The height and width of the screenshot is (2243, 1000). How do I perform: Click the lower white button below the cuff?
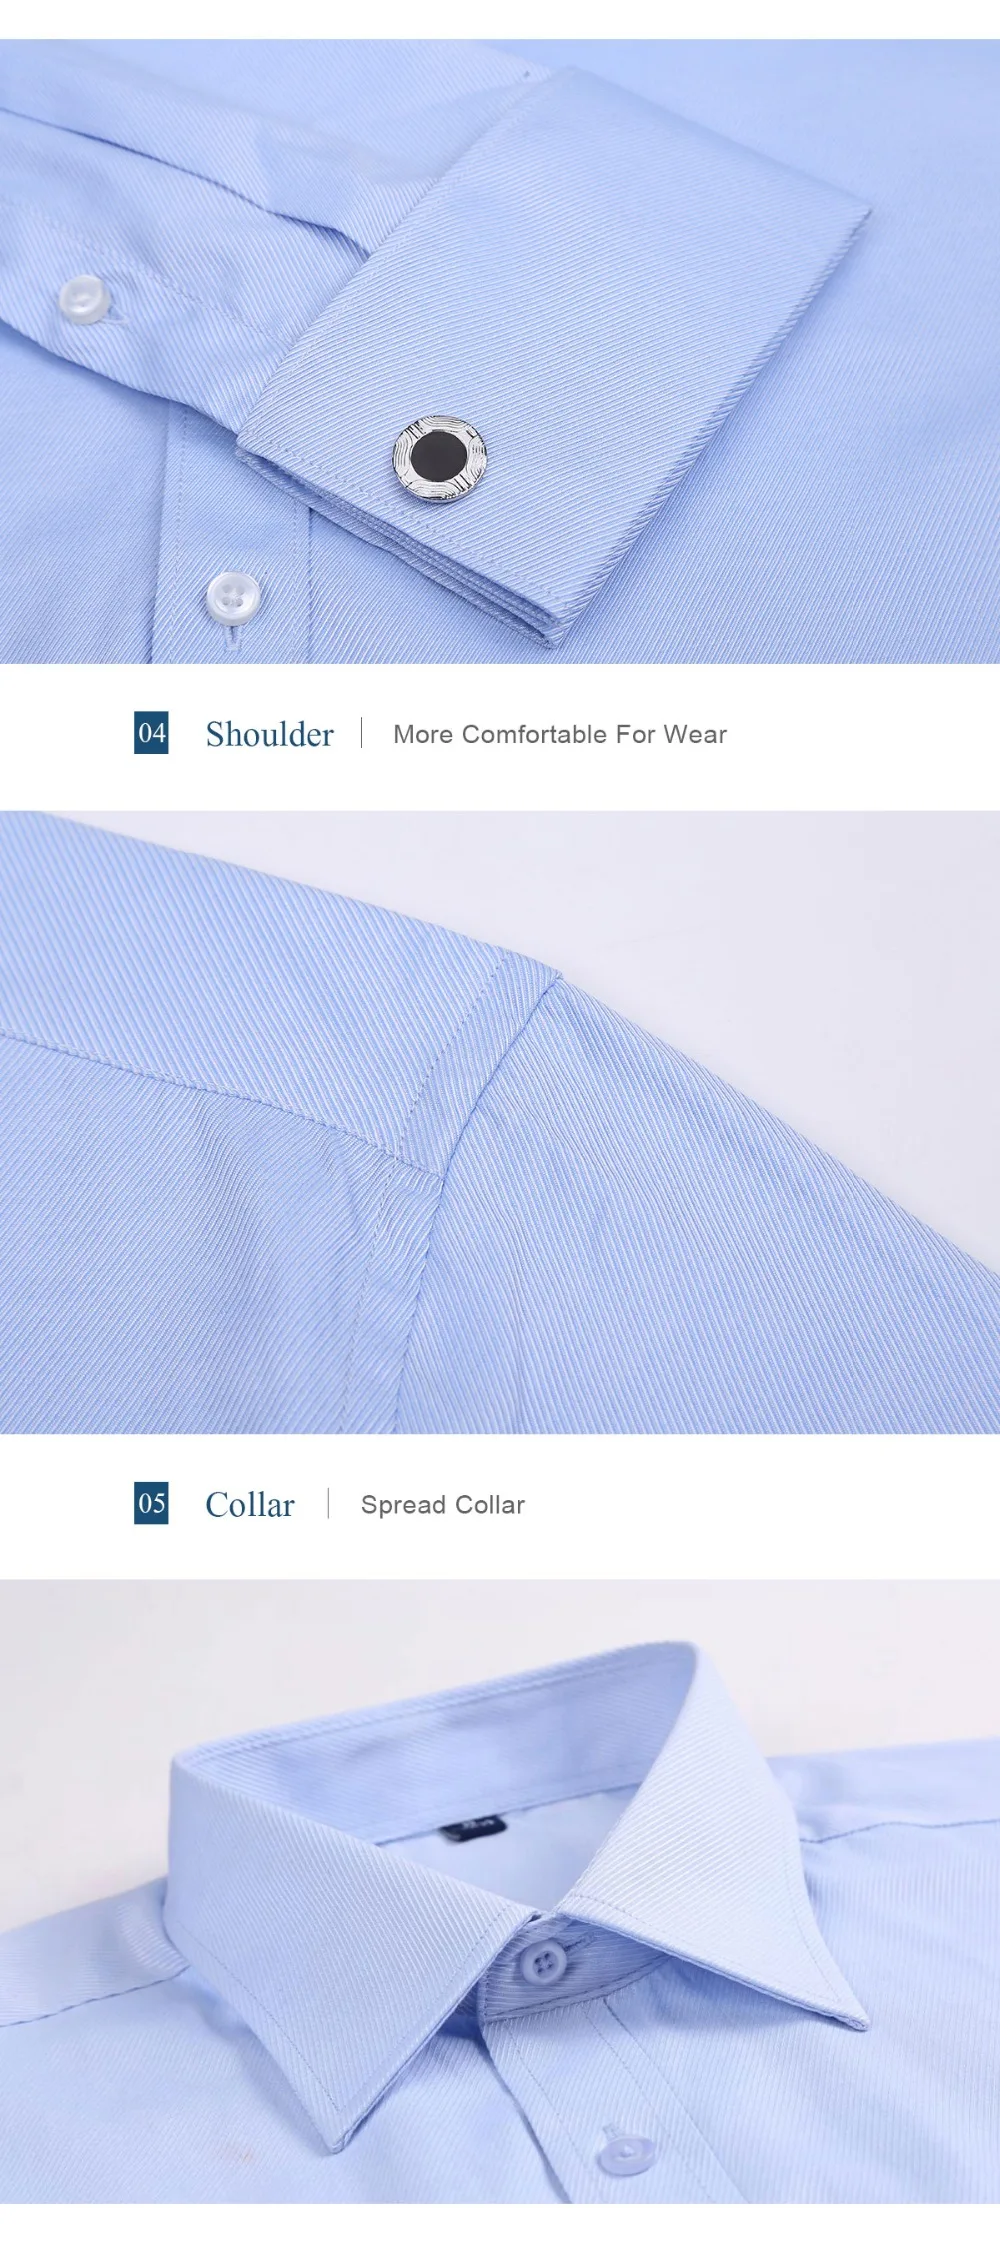[232, 597]
